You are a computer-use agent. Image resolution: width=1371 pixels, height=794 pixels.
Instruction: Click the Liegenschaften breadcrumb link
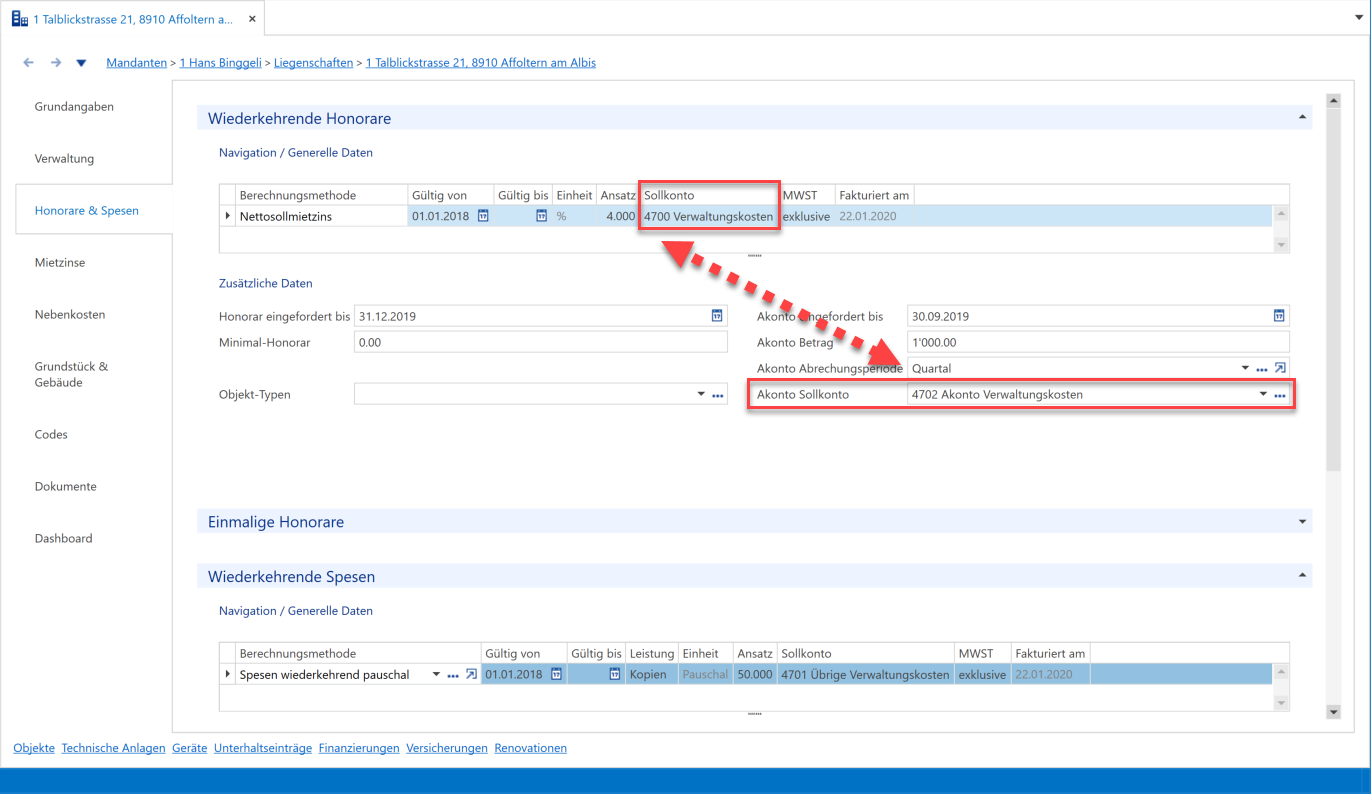[313, 63]
